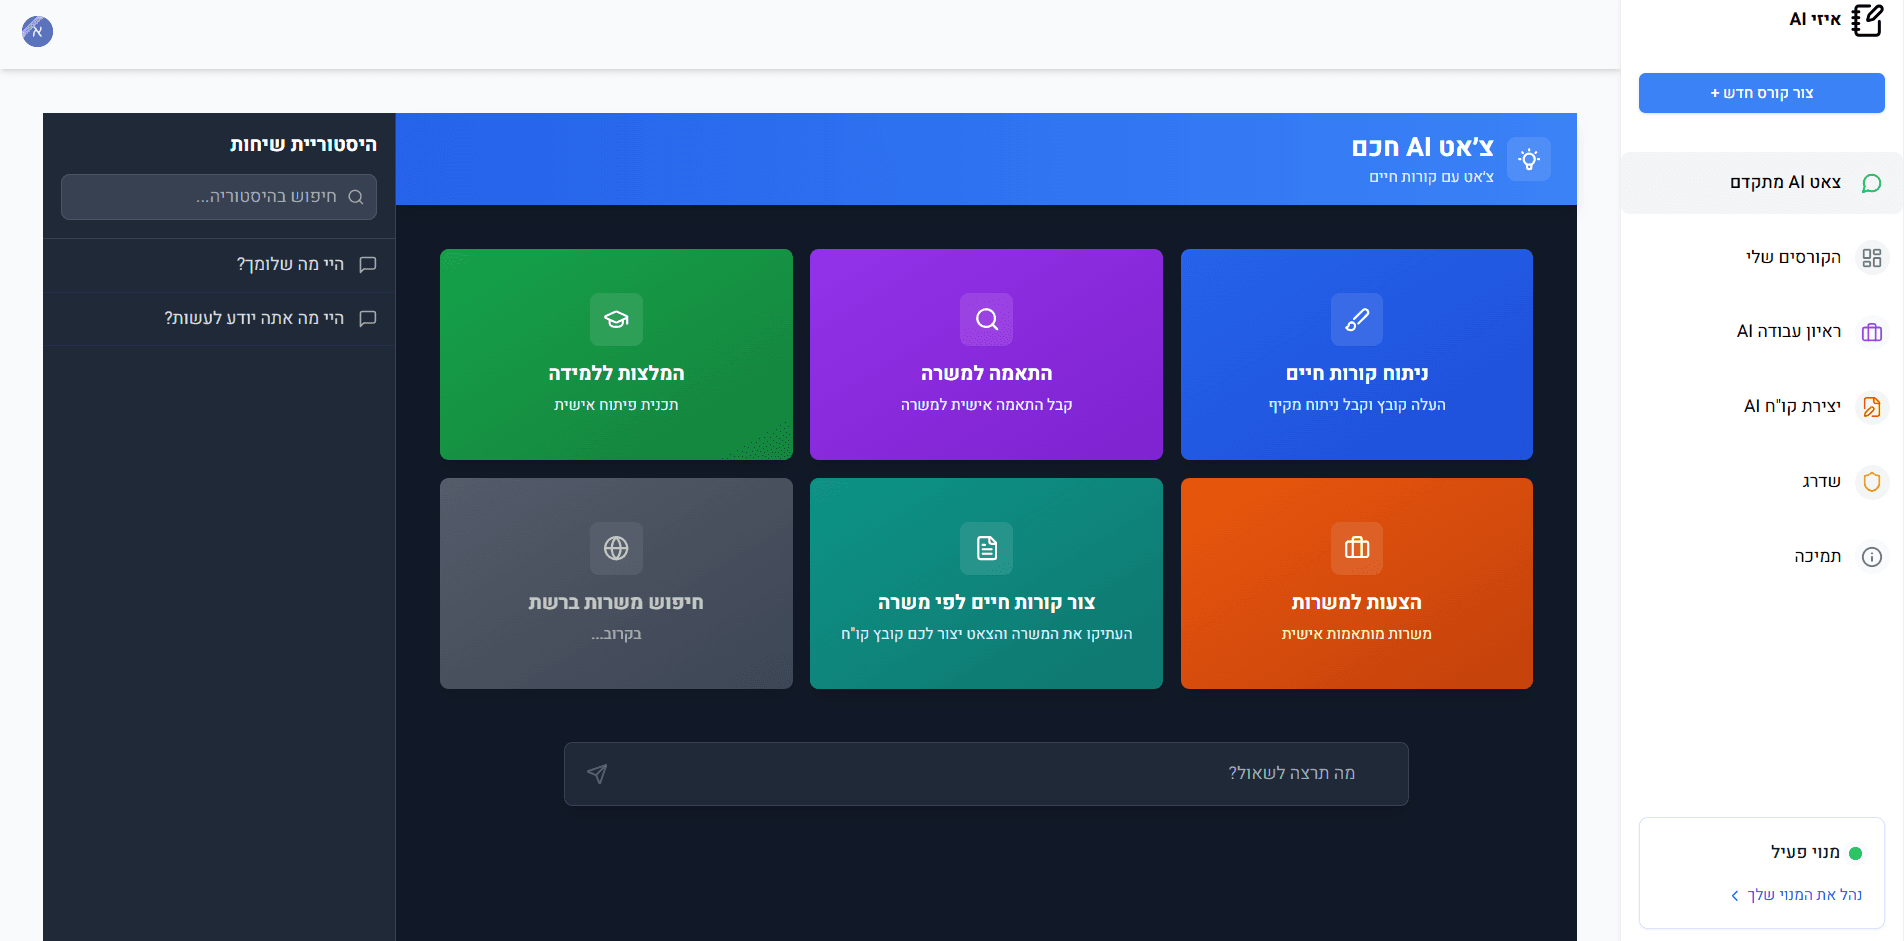Click the lightbulb icon in the chat header

[1528, 159]
